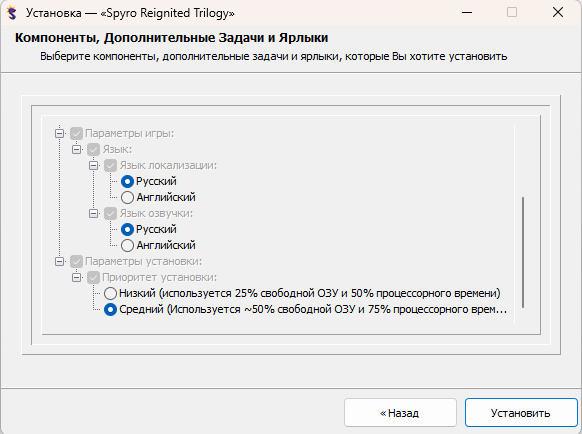Image resolution: width=582 pixels, height=434 pixels.
Task: Click the Параметры установки label
Action: coord(144,261)
